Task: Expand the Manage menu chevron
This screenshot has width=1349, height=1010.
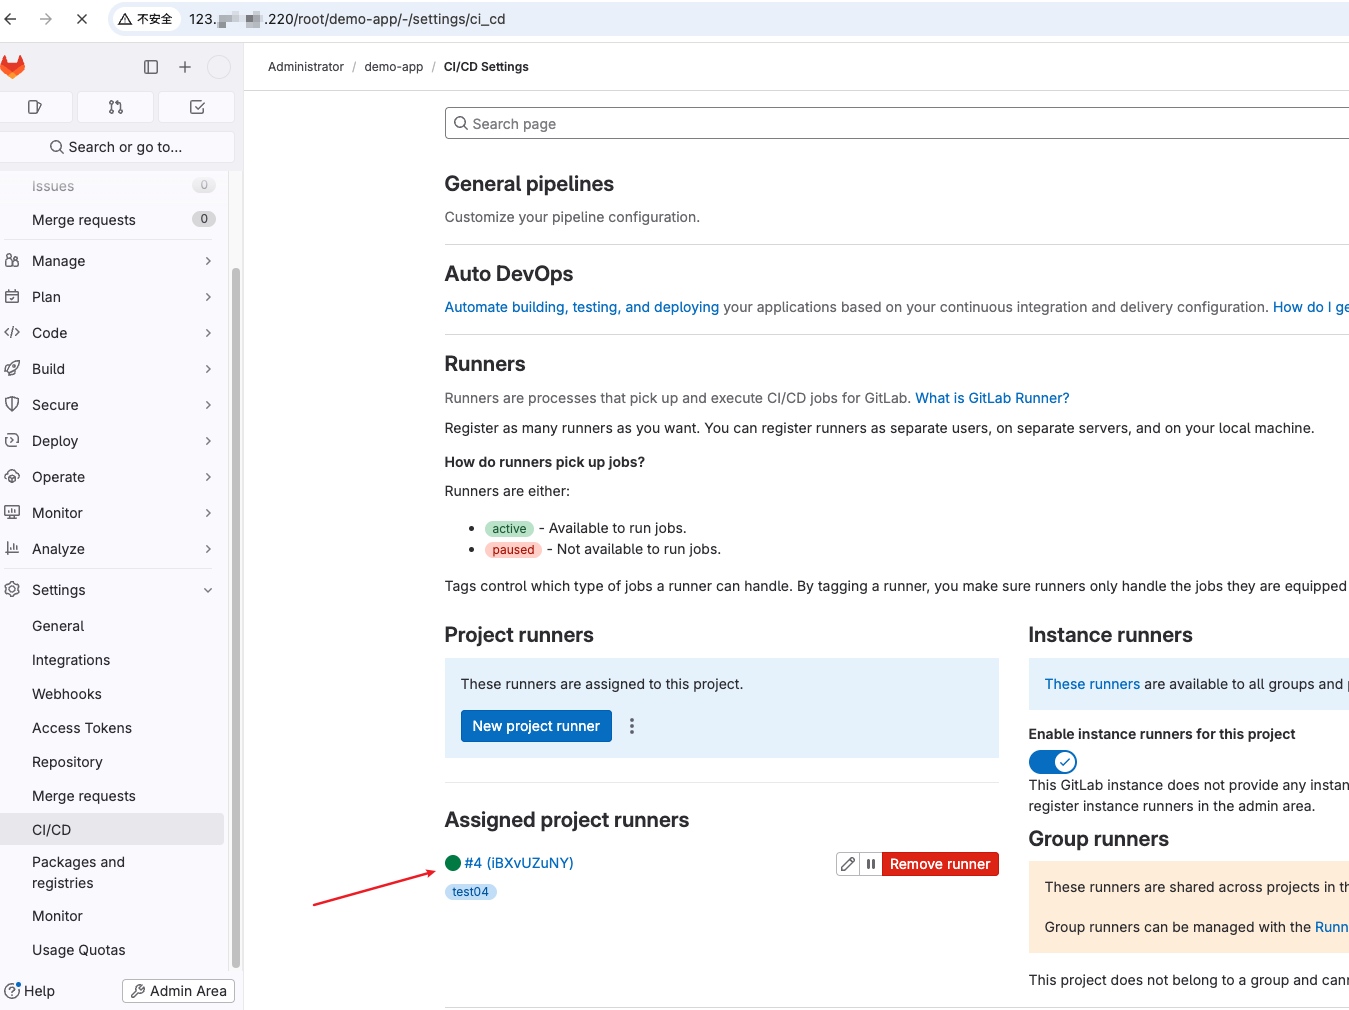Action: (208, 261)
